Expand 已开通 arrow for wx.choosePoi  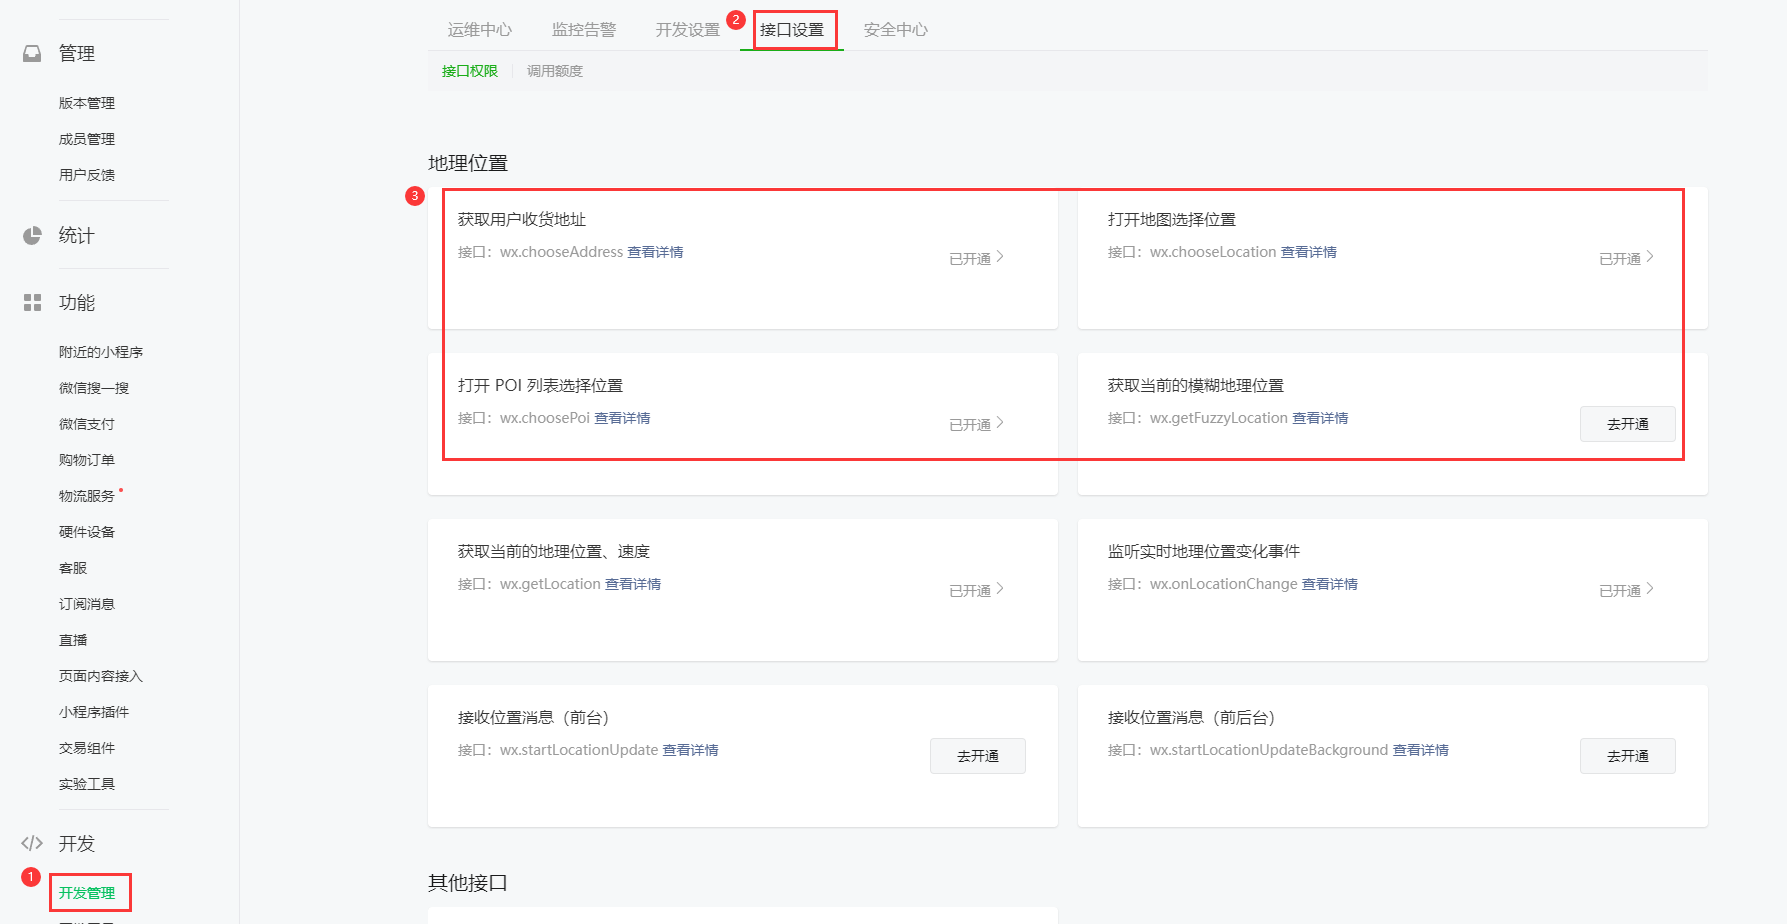click(999, 423)
